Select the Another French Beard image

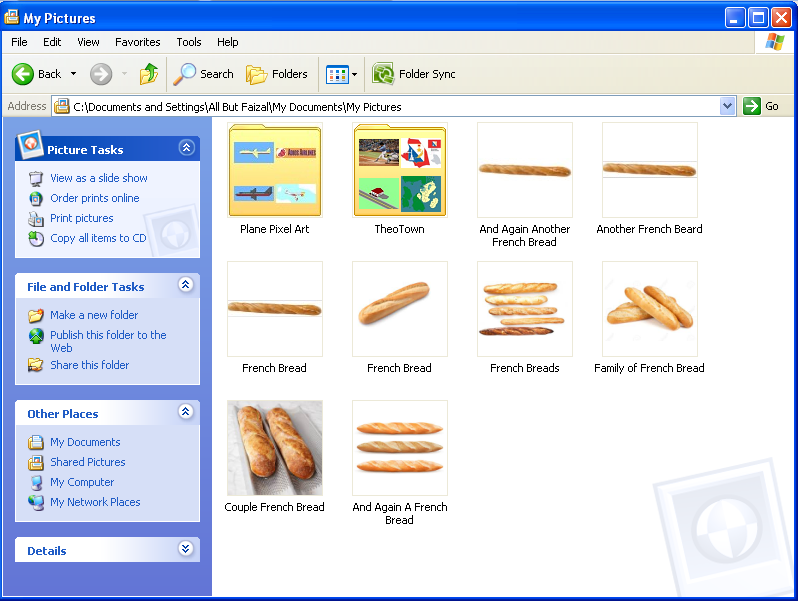649,170
